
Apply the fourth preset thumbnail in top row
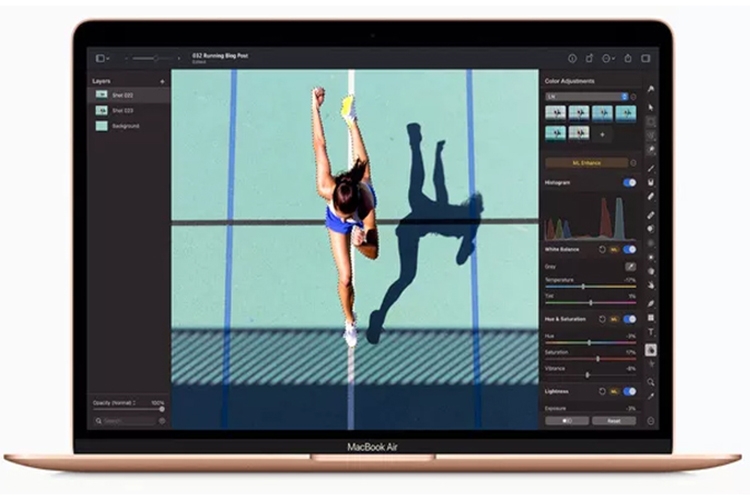[x=626, y=113]
